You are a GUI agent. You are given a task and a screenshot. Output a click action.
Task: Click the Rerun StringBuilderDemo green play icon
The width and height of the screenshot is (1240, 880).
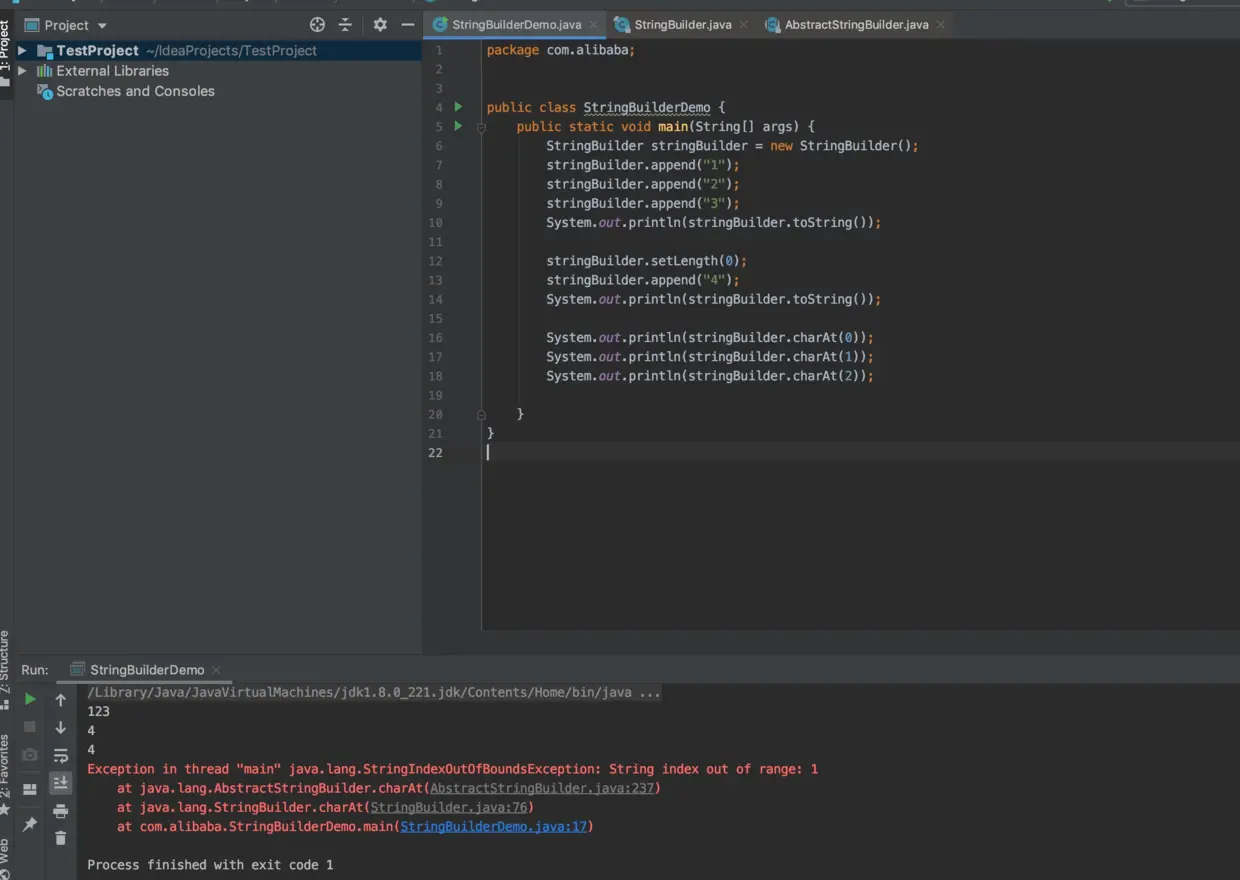[x=30, y=699]
